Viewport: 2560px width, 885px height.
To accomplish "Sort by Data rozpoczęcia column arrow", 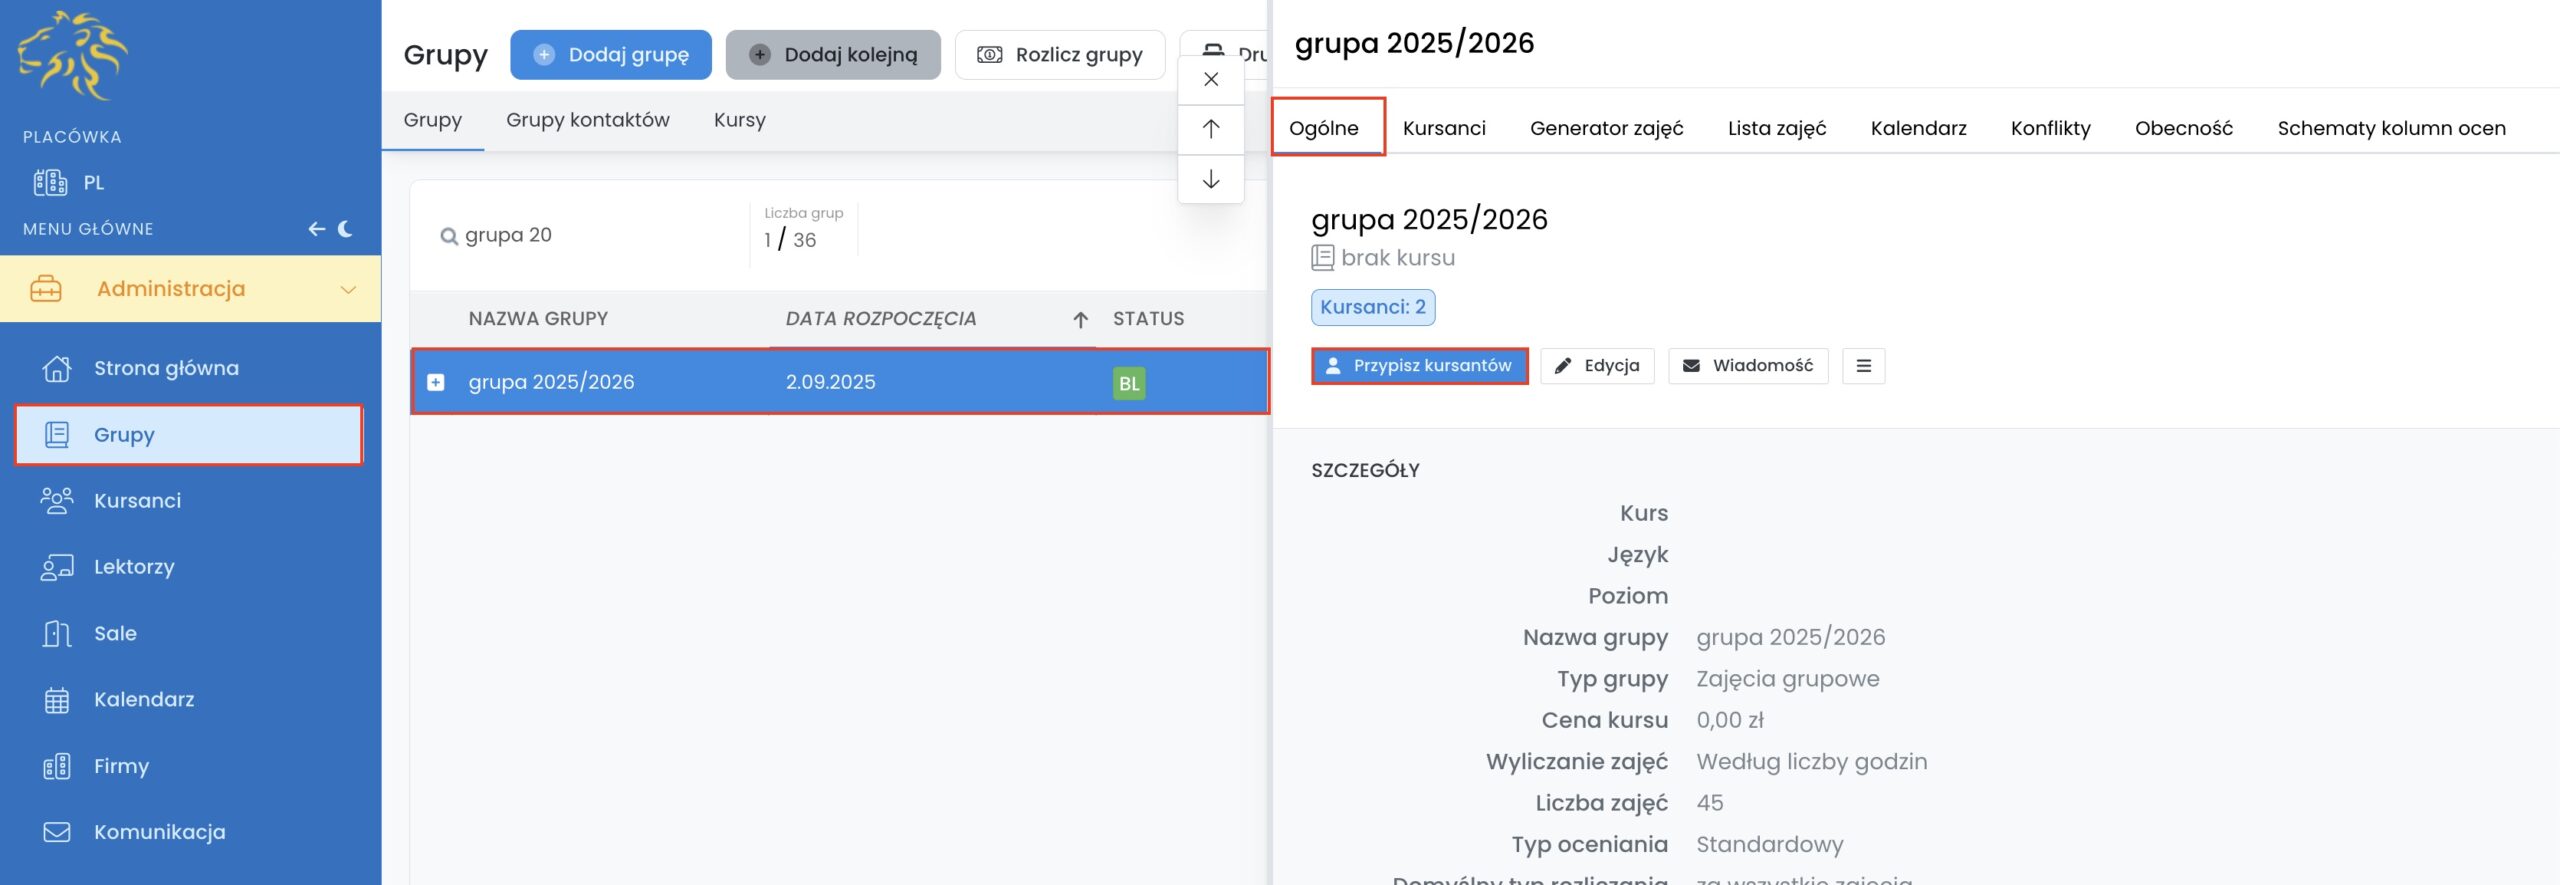I will pyautogui.click(x=1080, y=320).
